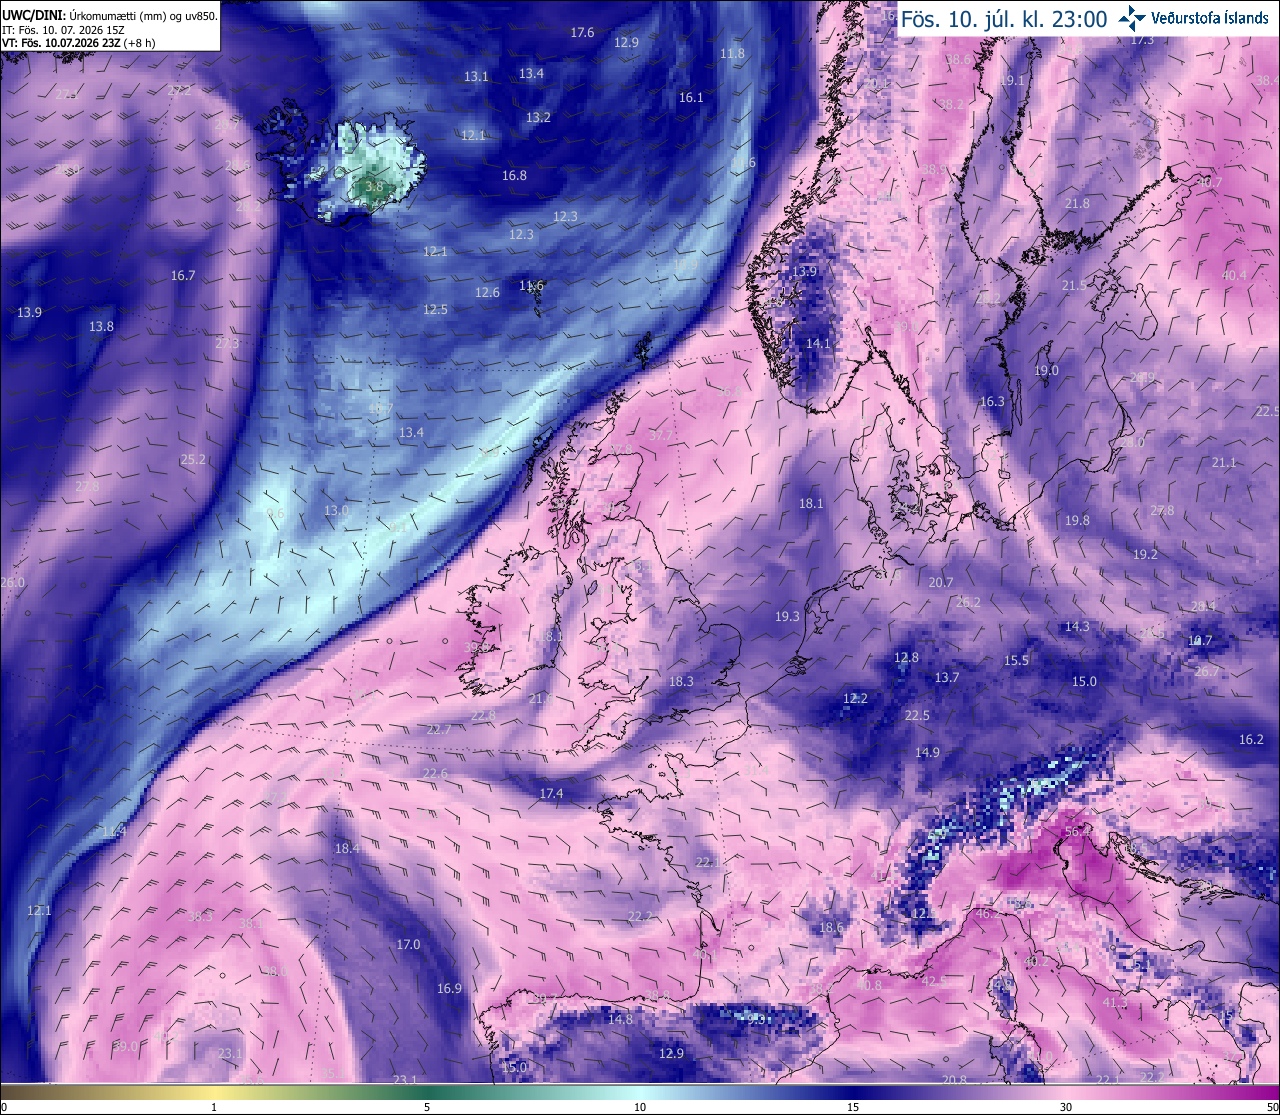Click the 3.8 value over Iceland
This screenshot has height=1115, width=1280.
(x=374, y=186)
